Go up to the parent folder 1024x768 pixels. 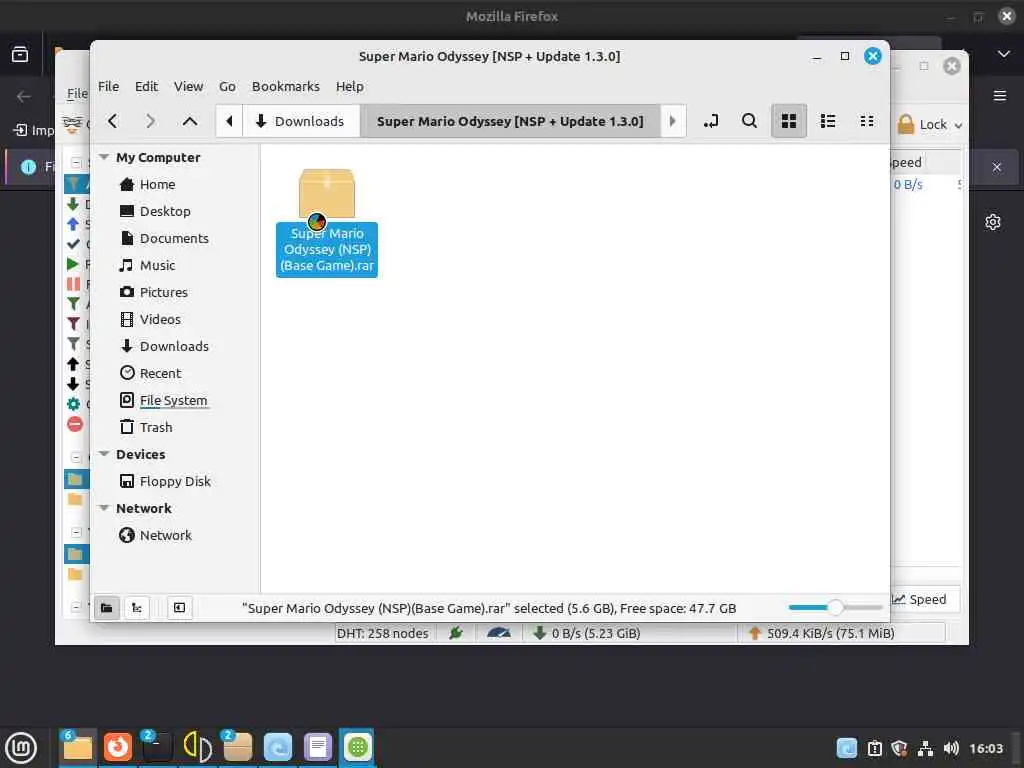[189, 121]
